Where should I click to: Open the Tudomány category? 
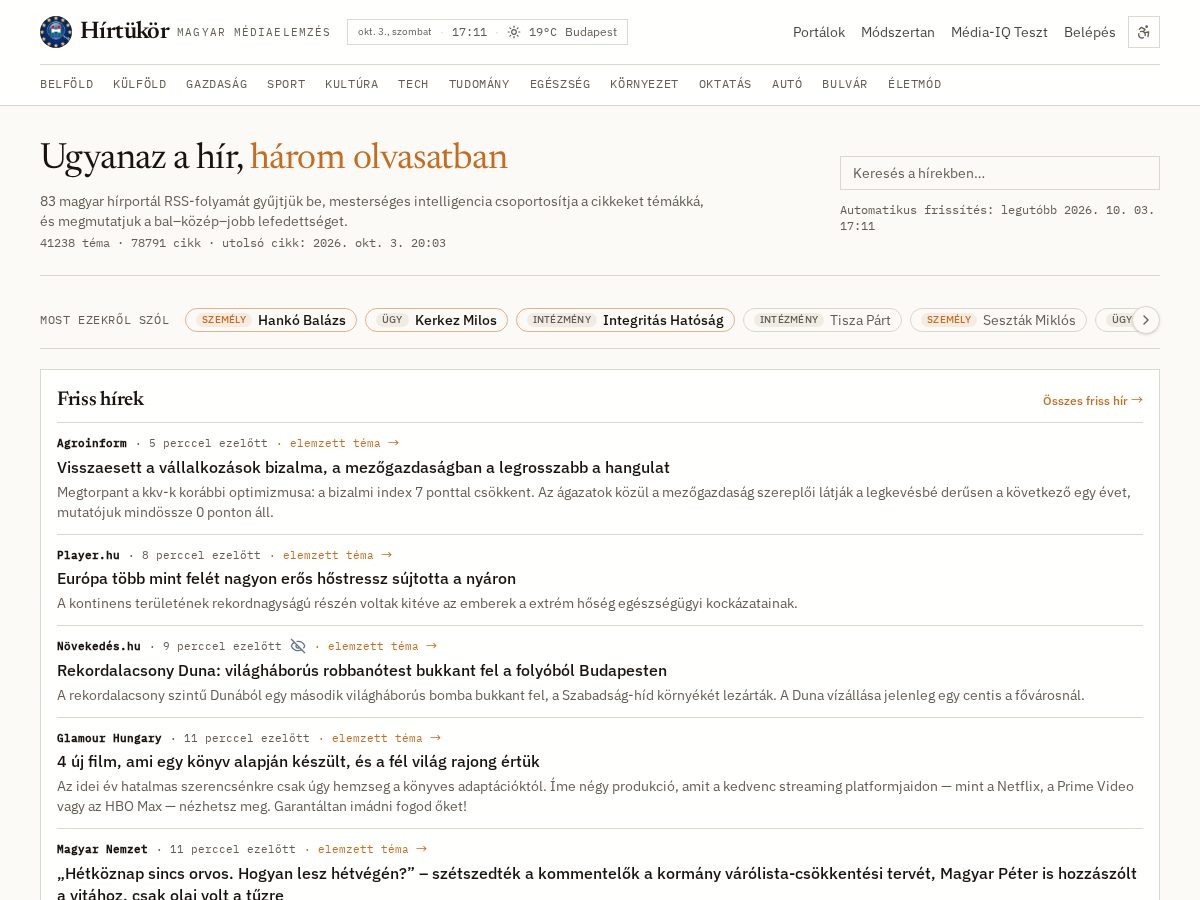tap(479, 84)
